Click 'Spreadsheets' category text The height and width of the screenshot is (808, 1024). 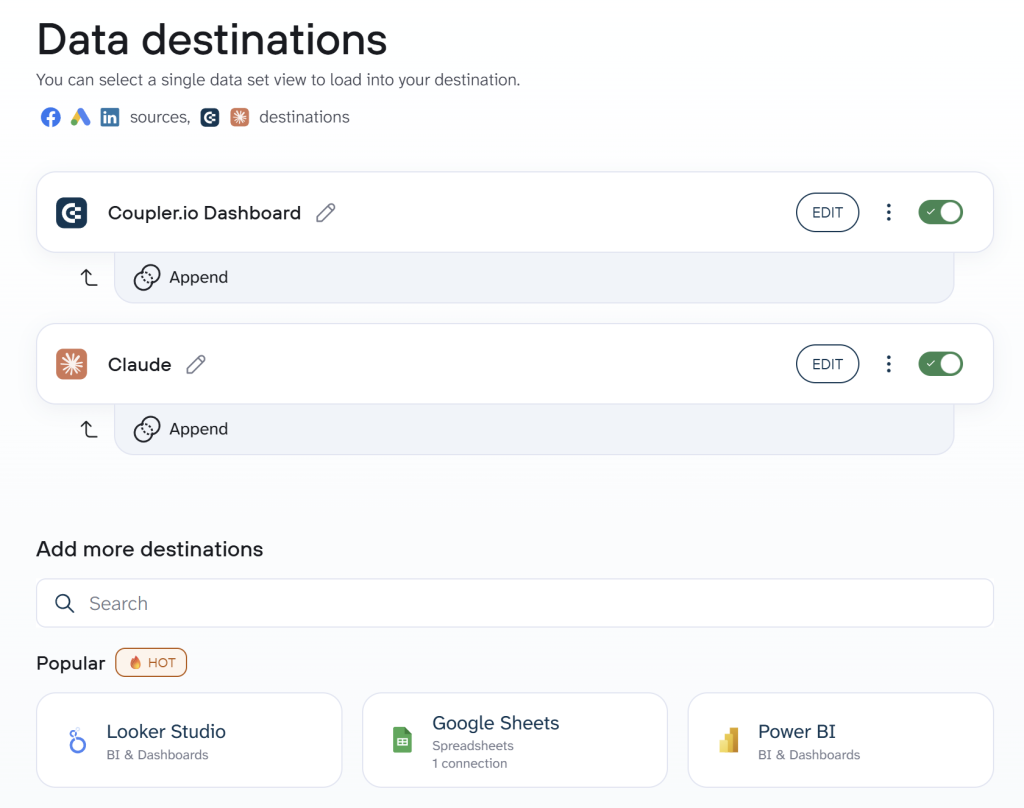tap(473, 745)
